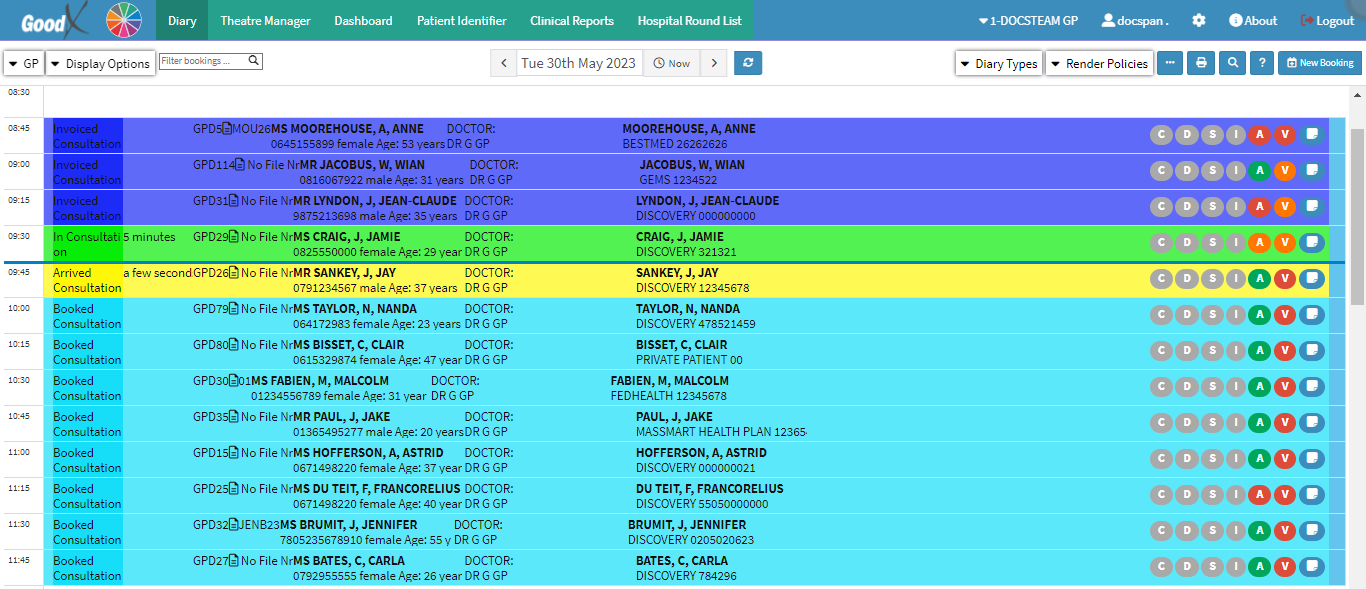Screen dimensions: 1366x589
Task: Click the green In Consultation status block
Action: pos(84,244)
